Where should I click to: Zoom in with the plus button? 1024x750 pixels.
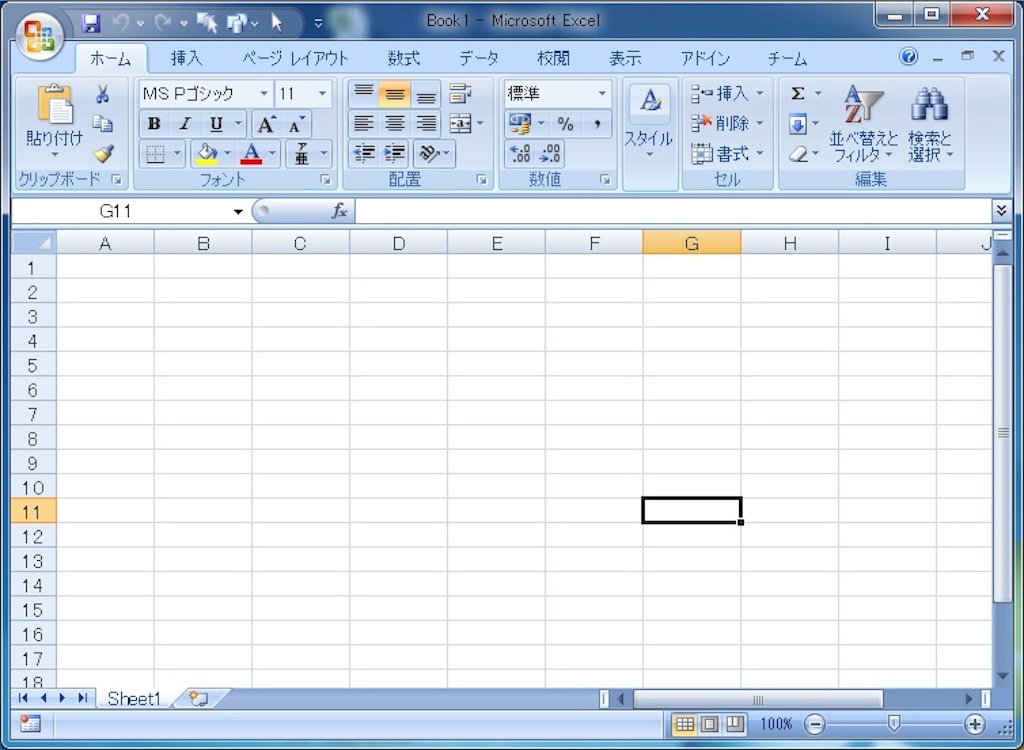click(974, 724)
